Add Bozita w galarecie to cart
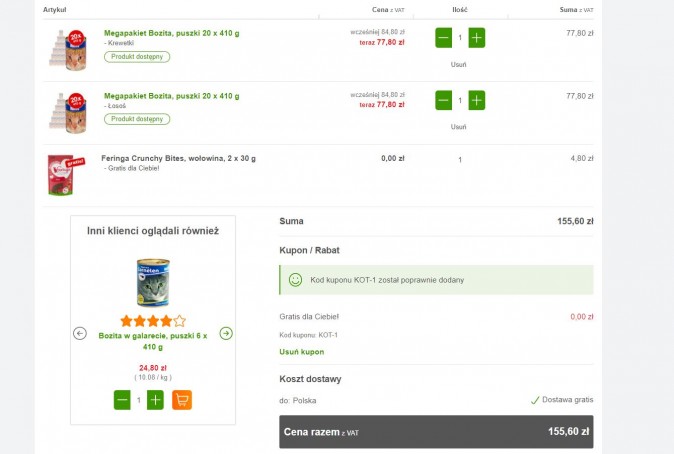The width and height of the screenshot is (674, 454). (x=182, y=400)
